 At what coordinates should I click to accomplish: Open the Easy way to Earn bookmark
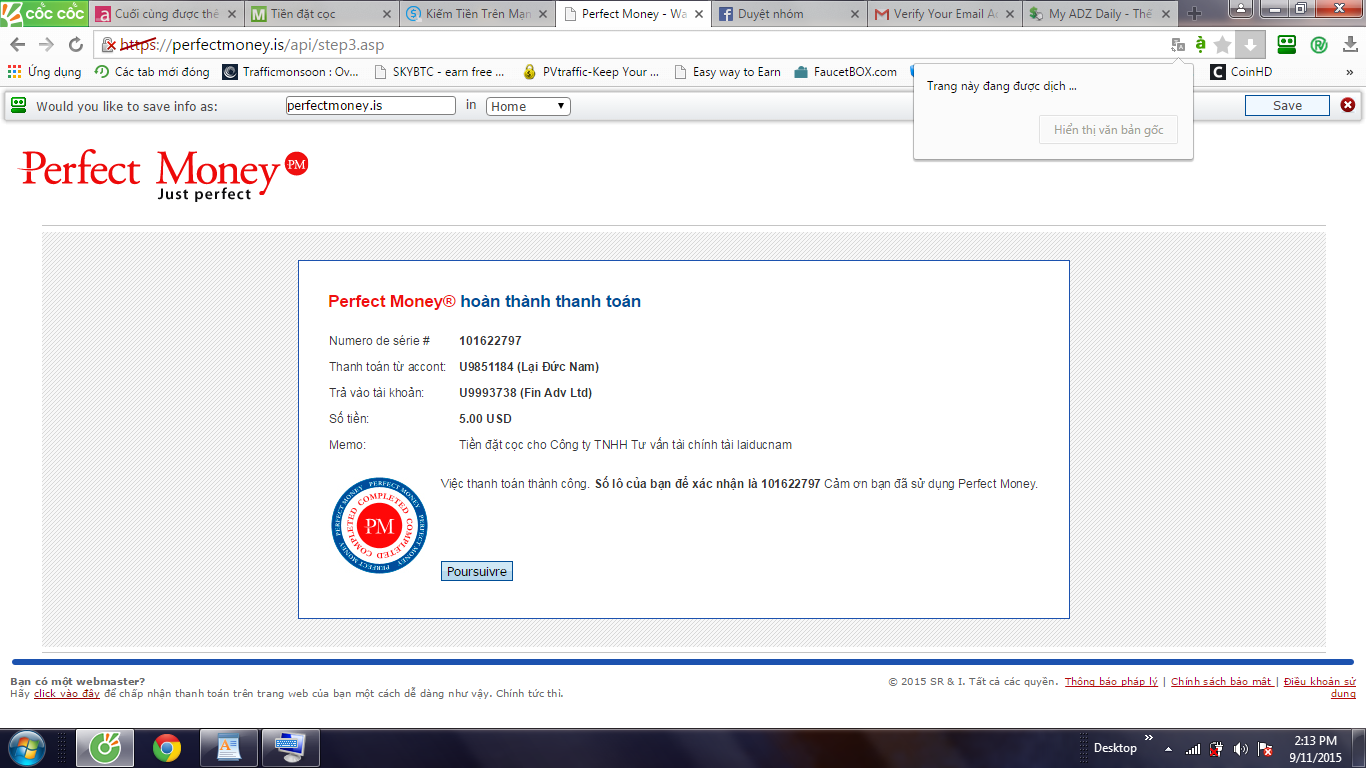point(727,72)
